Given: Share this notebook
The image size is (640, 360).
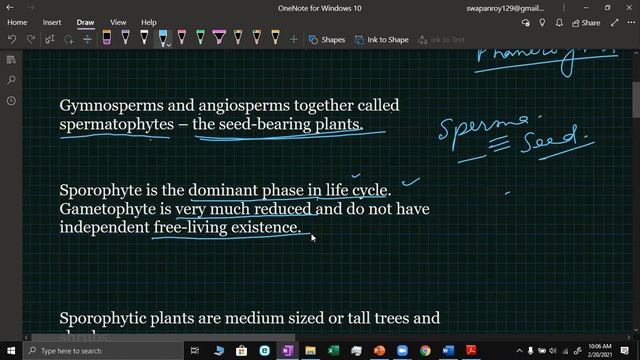Looking at the screenshot, I should click(586, 23).
